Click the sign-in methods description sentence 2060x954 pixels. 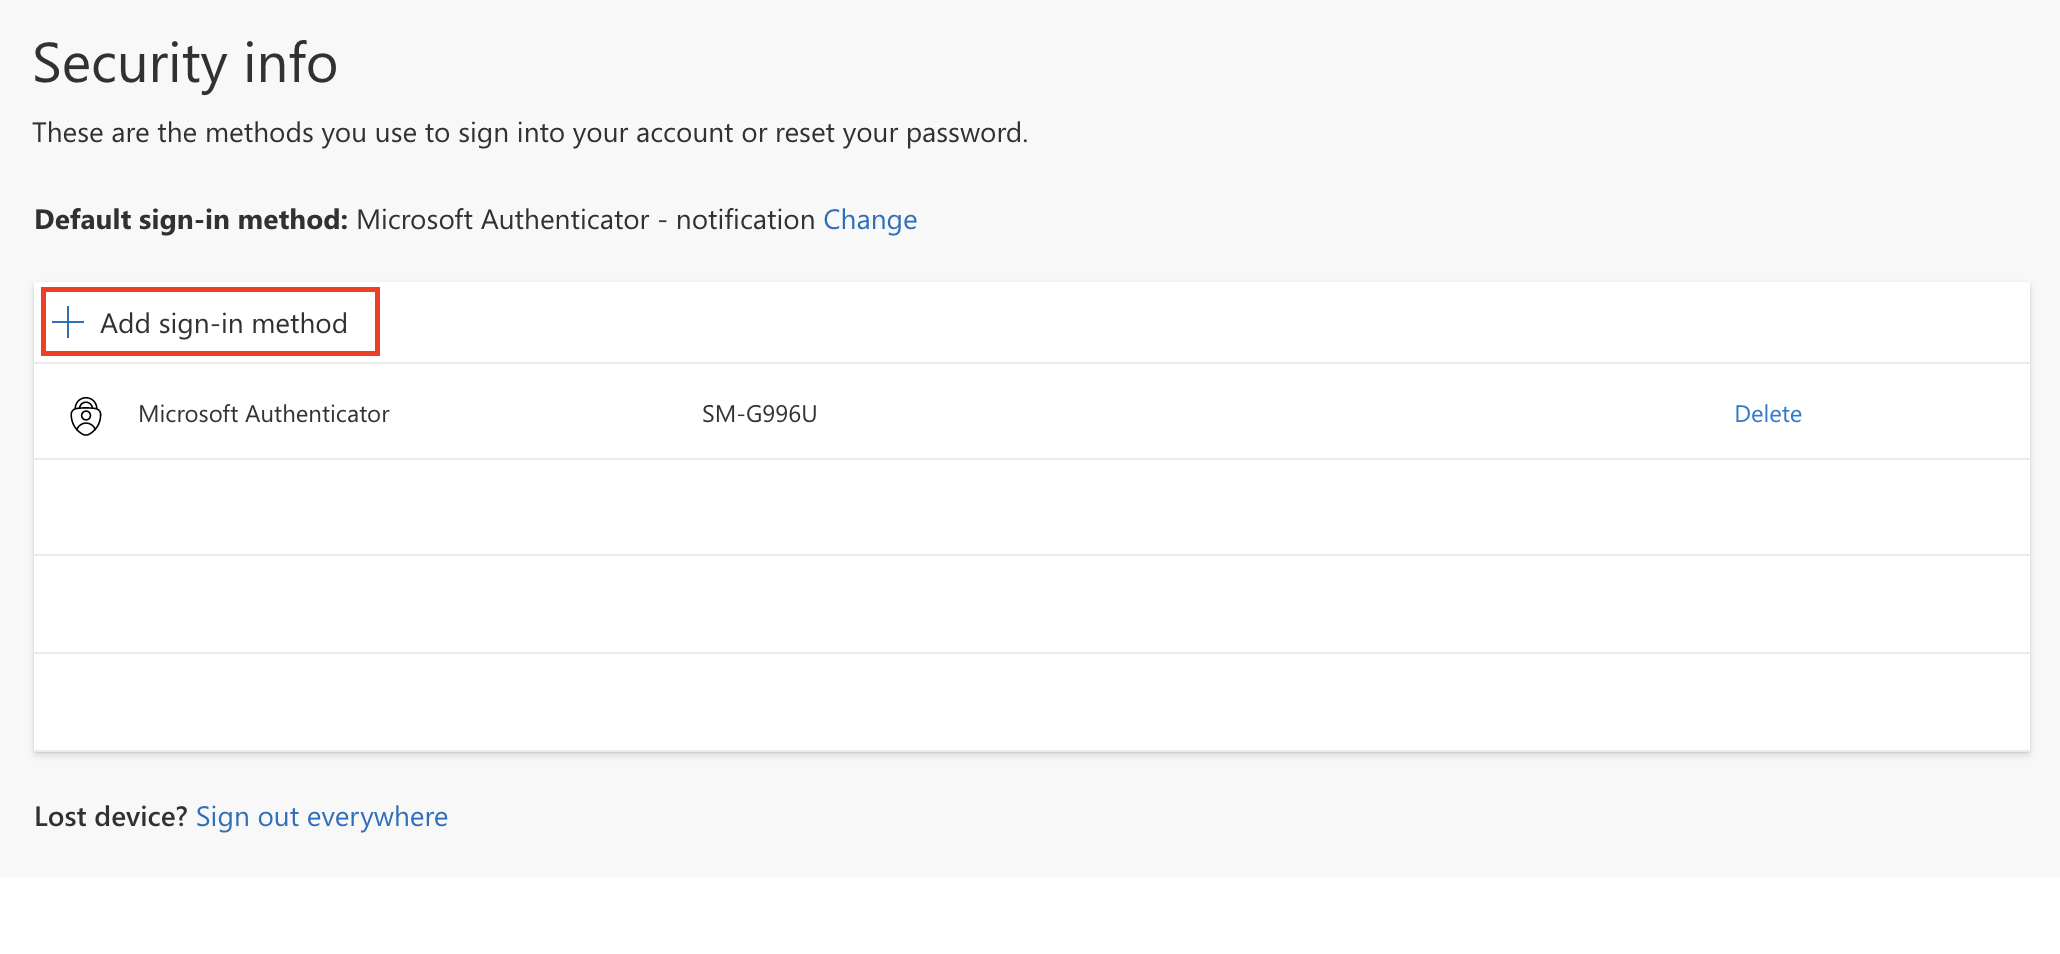click(x=530, y=133)
